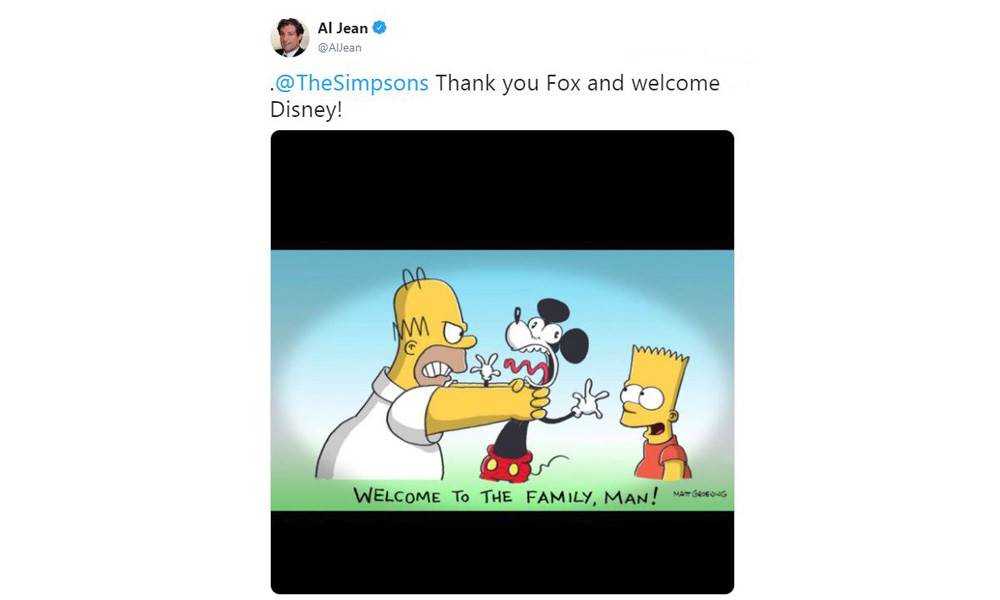The height and width of the screenshot is (600, 1000).
Task: Click the black bar below the cartoon
Action: point(502,552)
